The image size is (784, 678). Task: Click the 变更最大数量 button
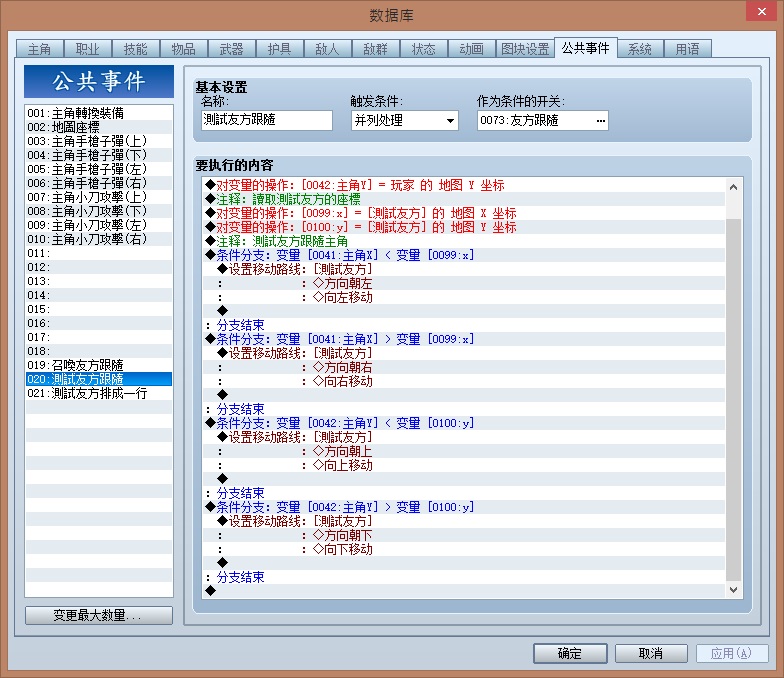click(x=99, y=615)
